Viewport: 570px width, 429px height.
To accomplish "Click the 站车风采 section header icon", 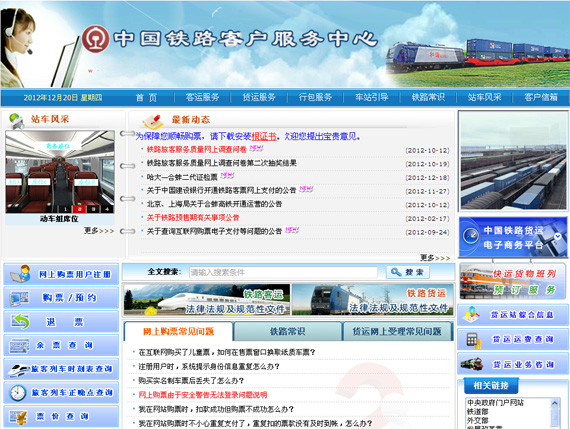I will click(17, 120).
